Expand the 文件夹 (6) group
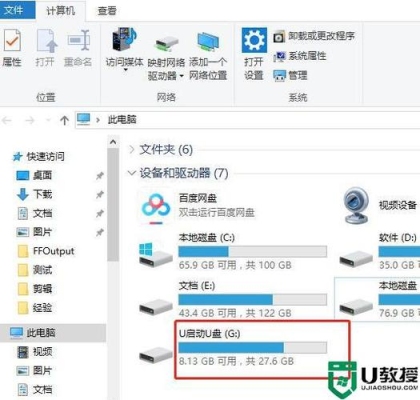This screenshot has width=420, height=400. pyautogui.click(x=132, y=150)
